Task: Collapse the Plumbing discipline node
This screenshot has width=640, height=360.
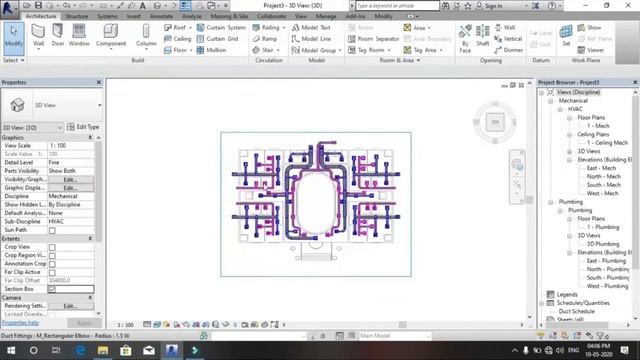Action: (x=551, y=202)
